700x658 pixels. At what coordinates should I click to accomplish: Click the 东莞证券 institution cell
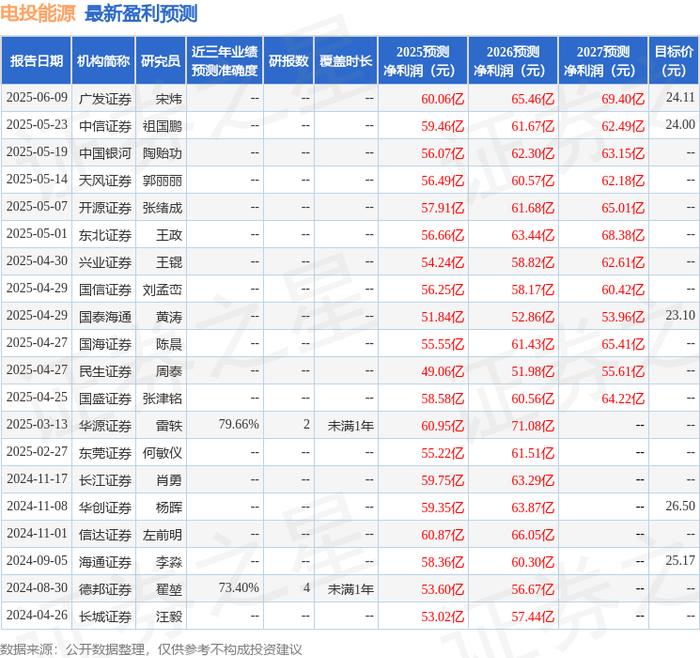[x=105, y=453]
